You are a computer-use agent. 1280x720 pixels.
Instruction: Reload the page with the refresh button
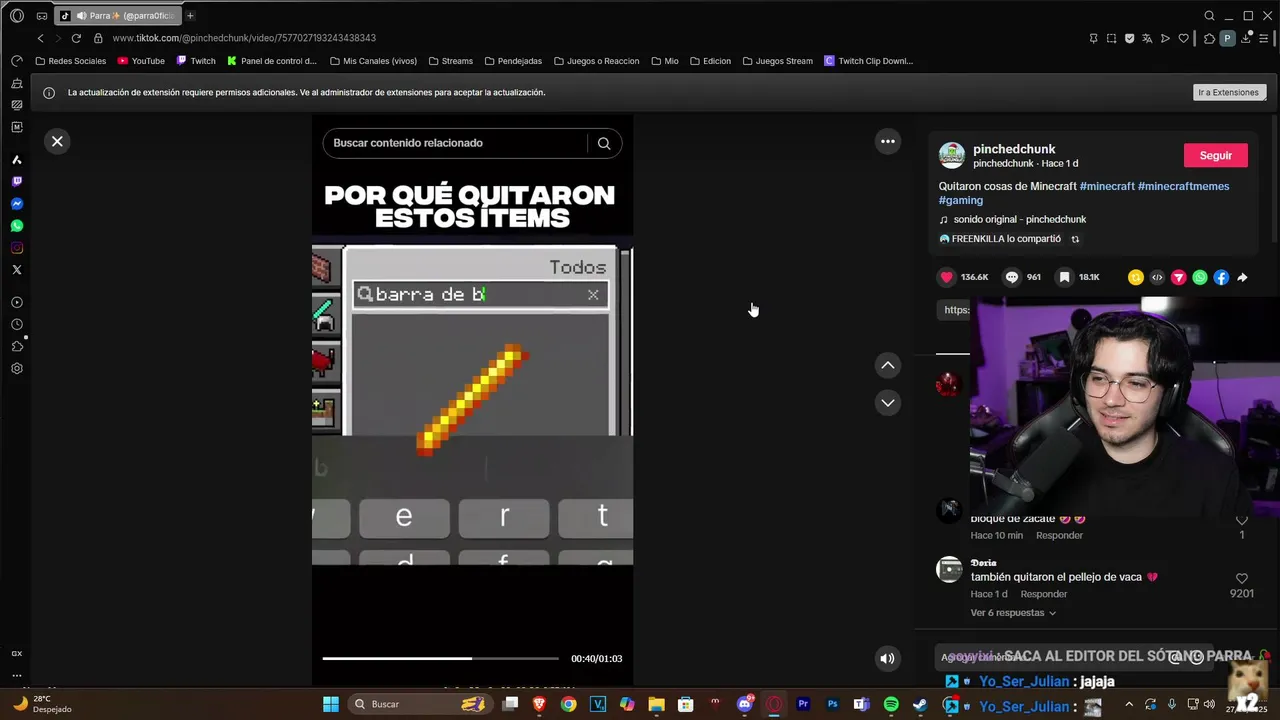[x=76, y=38]
